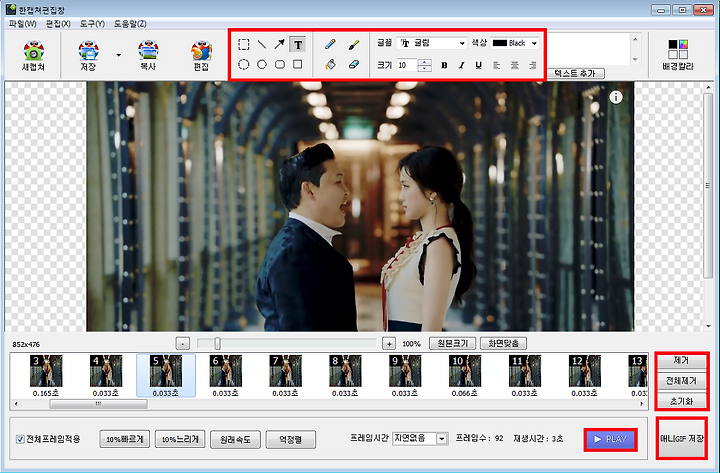Viewport: 720px width, 473px height.
Task: Click the 애니GIF 저장 save button
Action: pyautogui.click(x=682, y=439)
